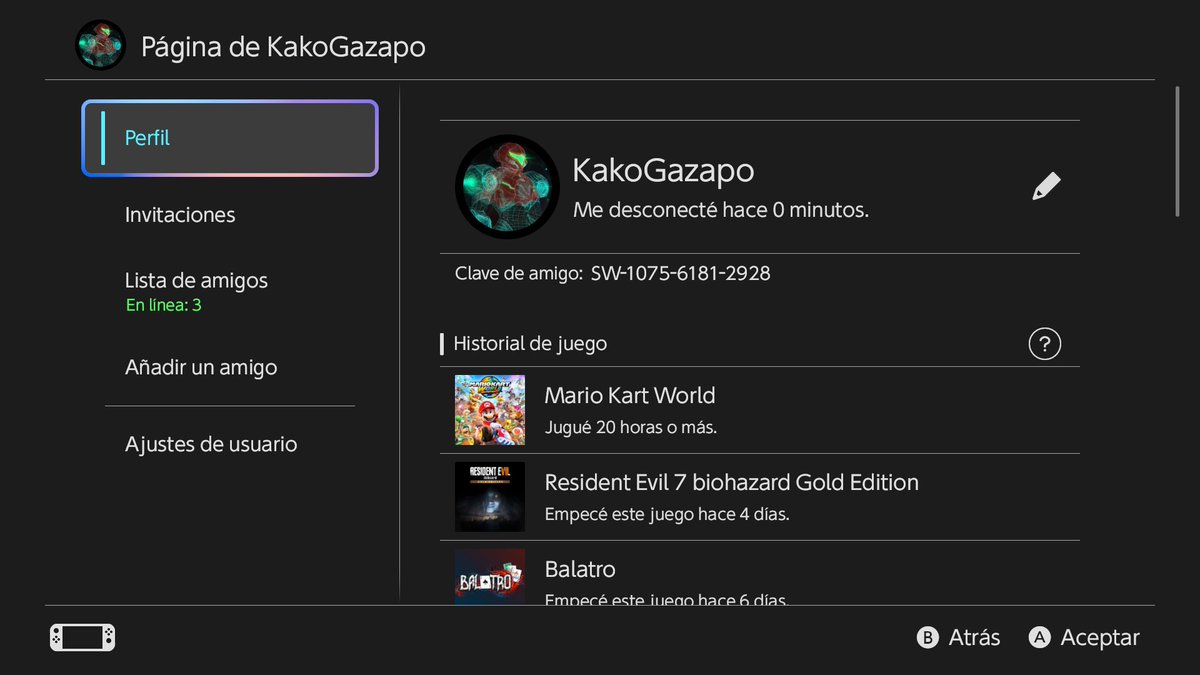Click the 'Página de KakoGazapo' header title
Screen dimensions: 1200x675
coord(283,47)
